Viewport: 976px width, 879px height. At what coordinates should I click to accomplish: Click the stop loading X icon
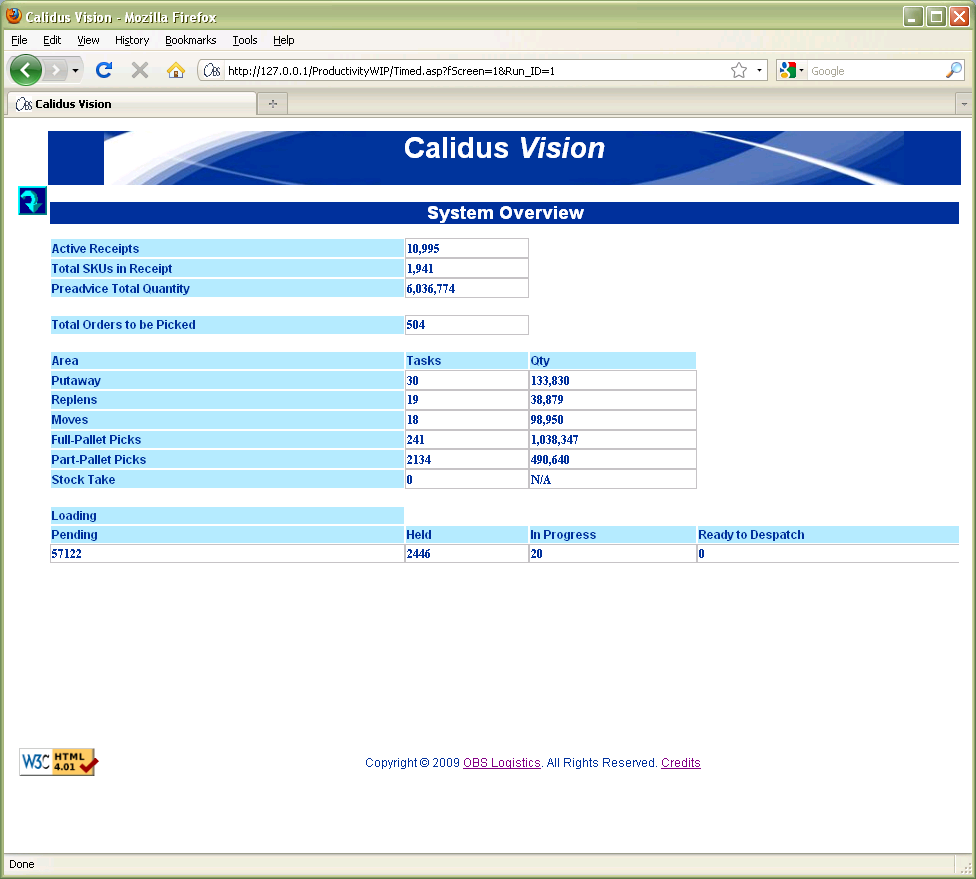140,70
